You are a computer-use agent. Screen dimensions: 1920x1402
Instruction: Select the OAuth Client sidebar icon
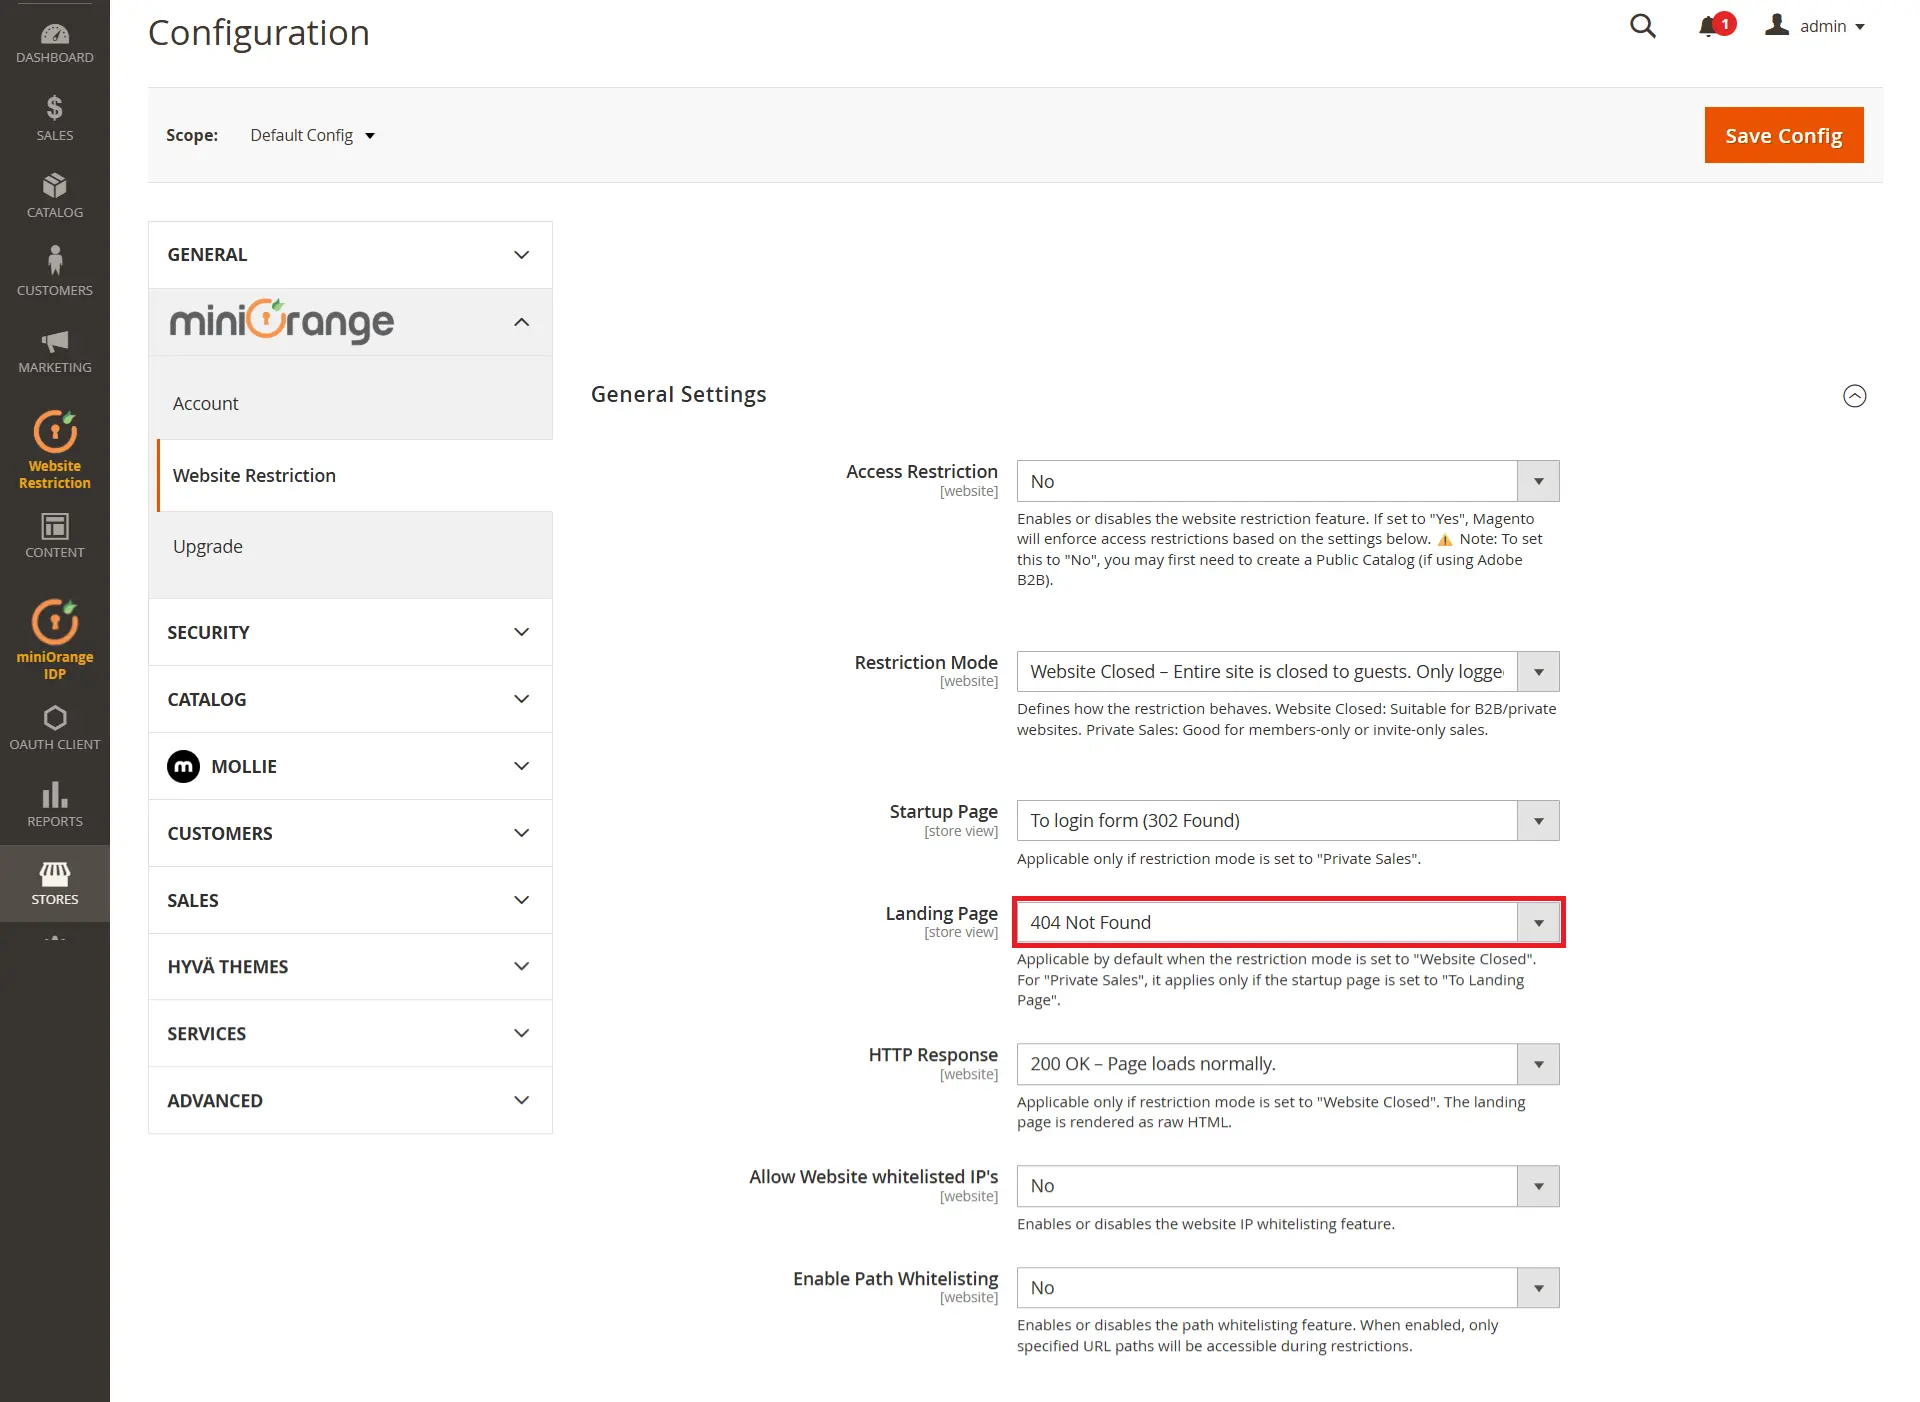click(x=54, y=725)
